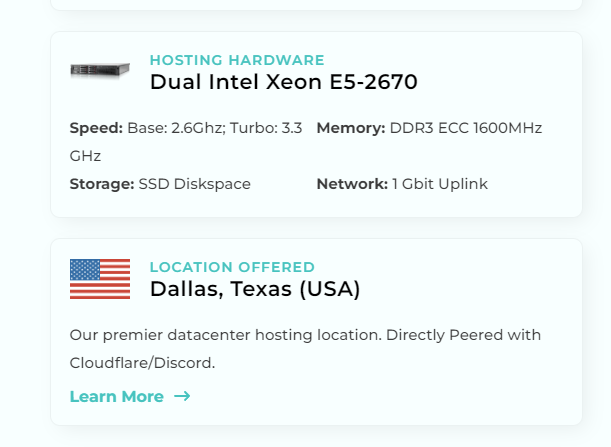Viewport: 611px width, 447px height.
Task: Click the bold Speed label
Action: pos(96,128)
